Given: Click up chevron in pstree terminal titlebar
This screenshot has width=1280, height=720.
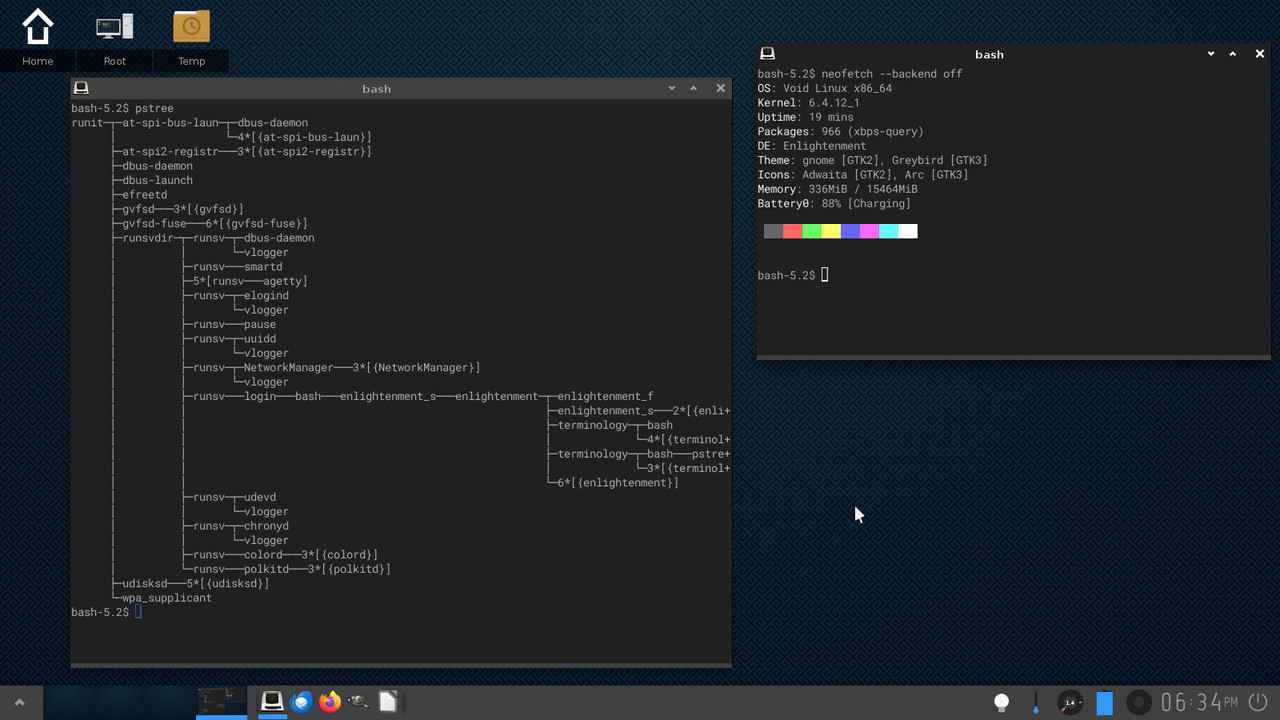Looking at the screenshot, I should click(694, 89).
